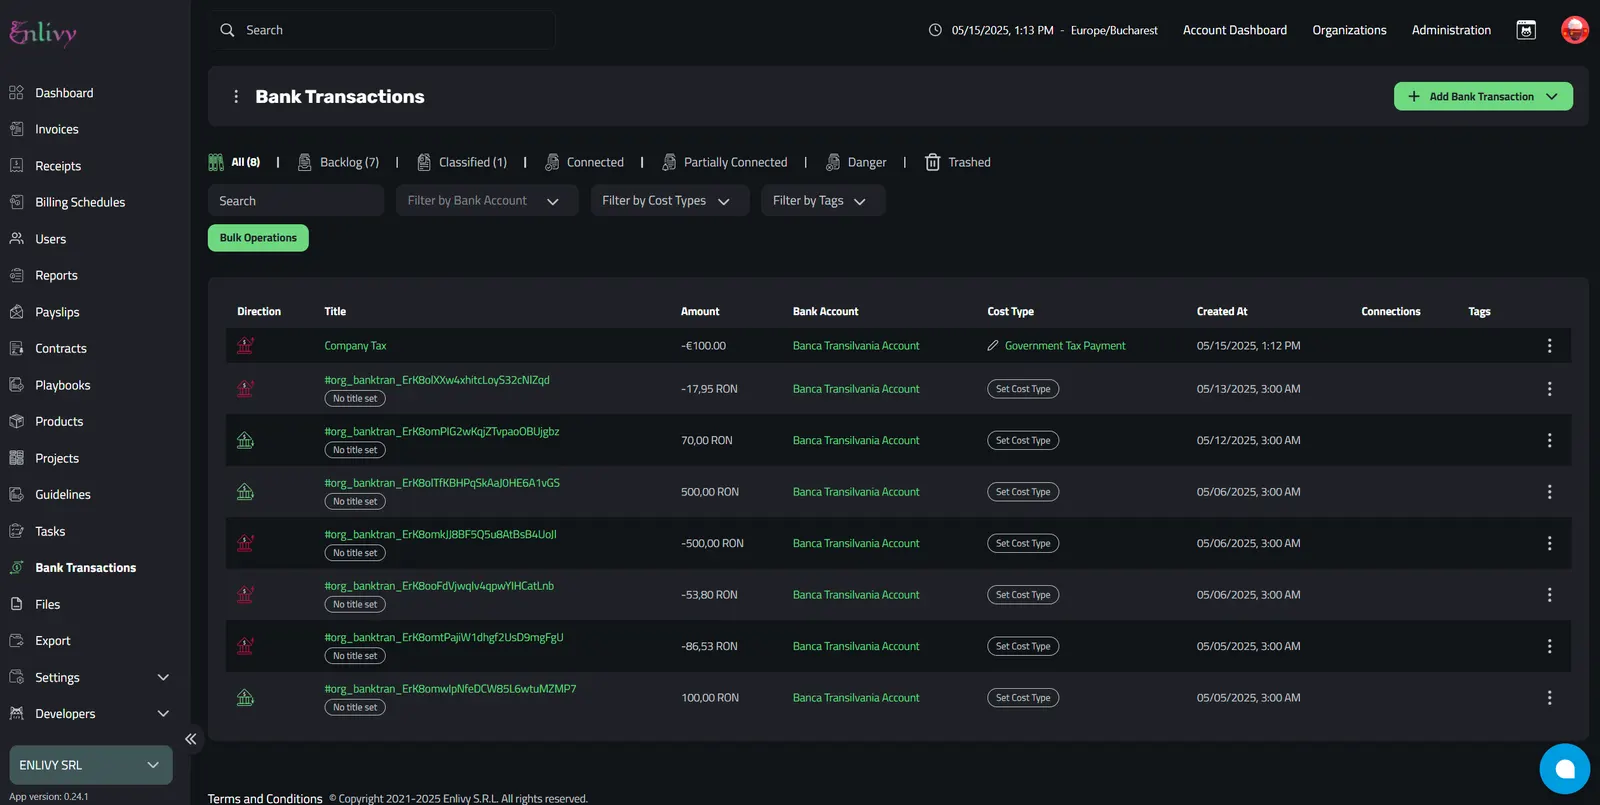Open Account Dashboard link
The width and height of the screenshot is (1600, 805).
(1235, 30)
